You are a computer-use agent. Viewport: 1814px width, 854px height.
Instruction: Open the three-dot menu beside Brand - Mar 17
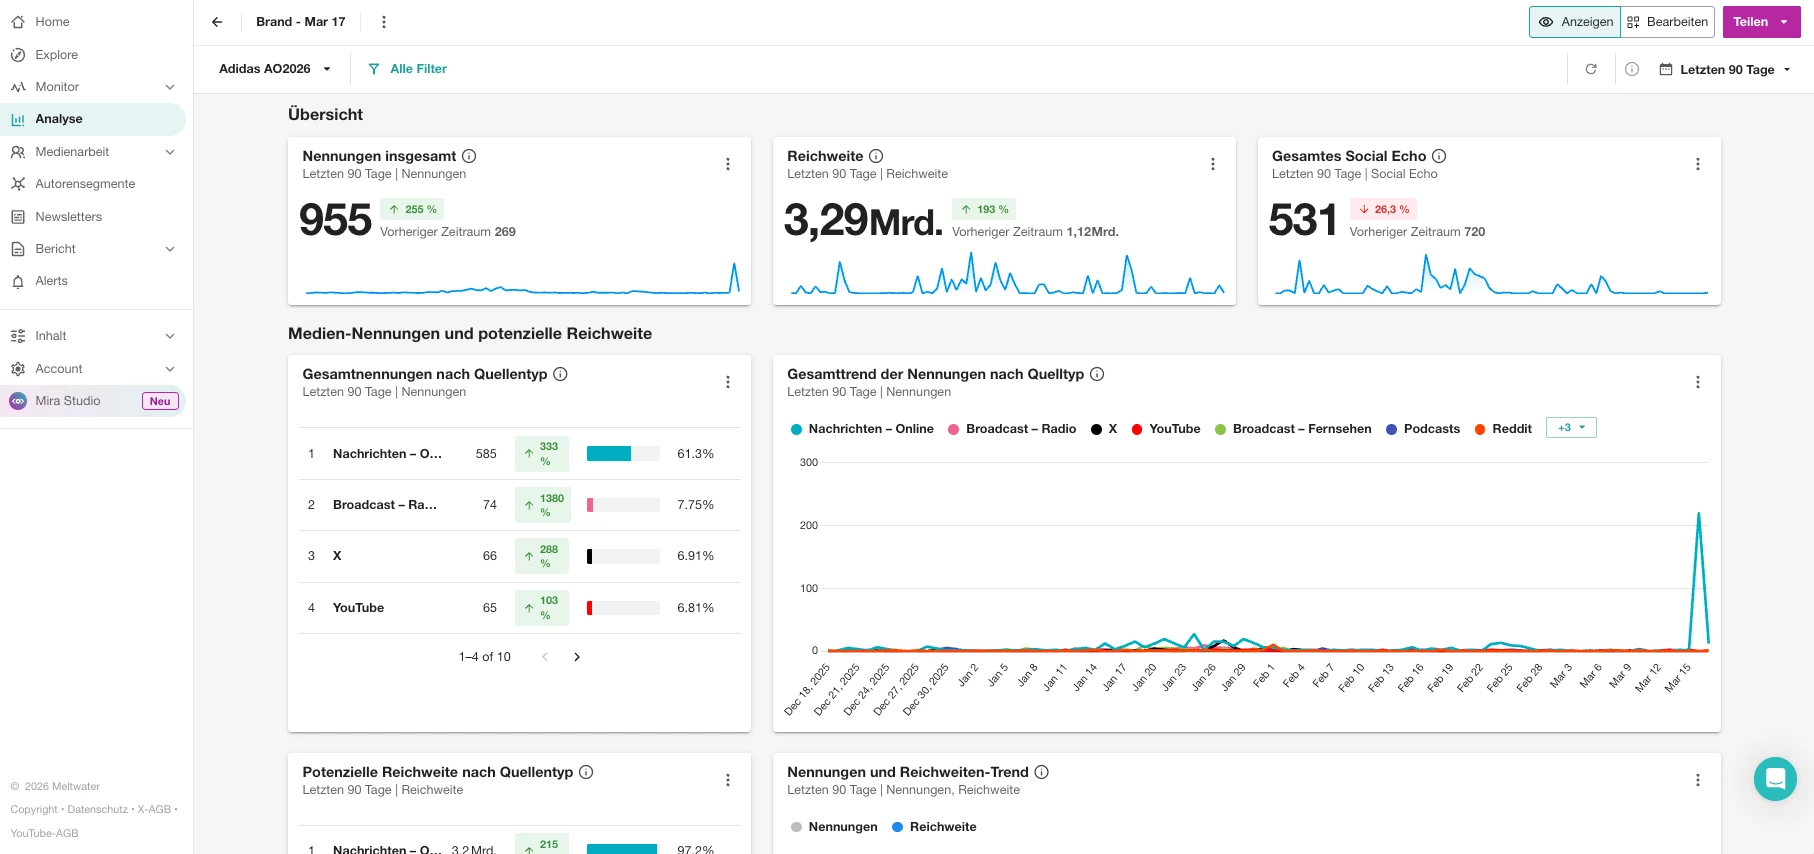click(x=384, y=22)
